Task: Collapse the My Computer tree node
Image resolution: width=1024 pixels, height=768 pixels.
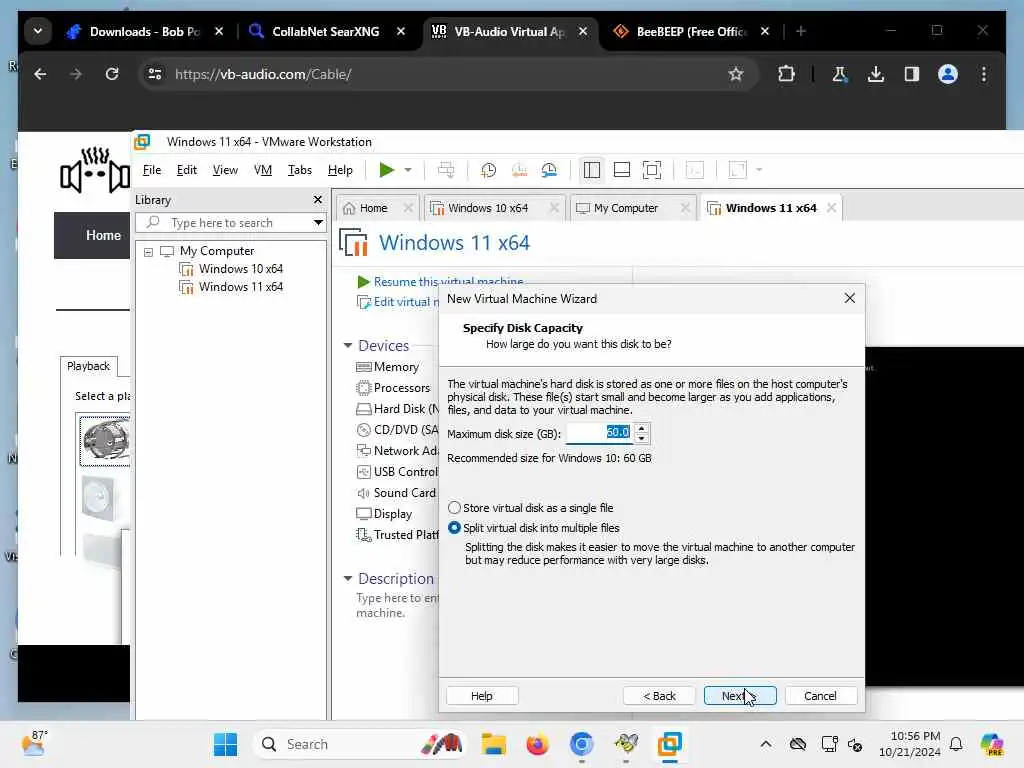Action: 148,251
